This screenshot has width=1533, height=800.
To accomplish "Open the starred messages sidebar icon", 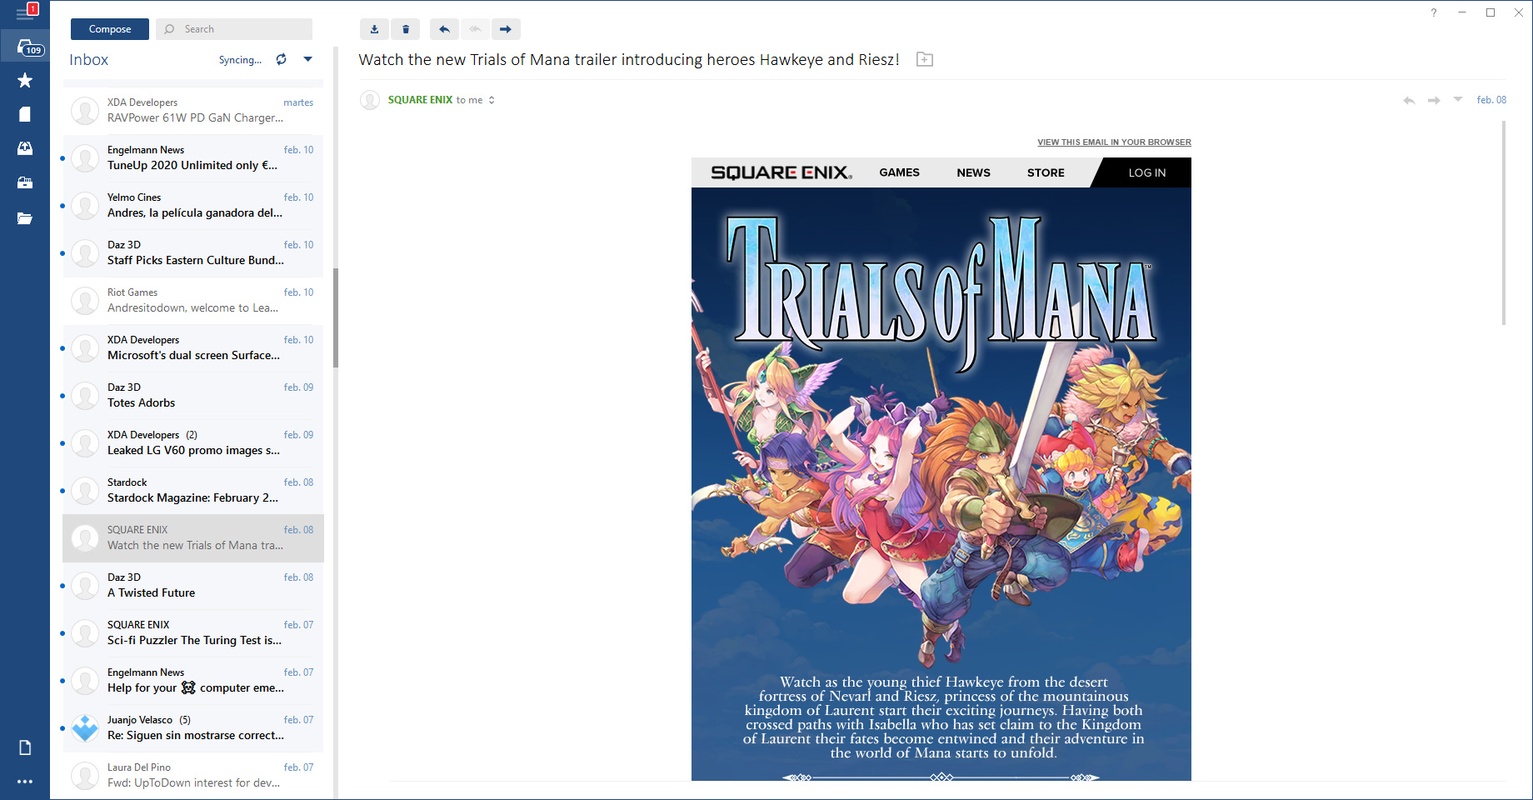I will tap(25, 80).
